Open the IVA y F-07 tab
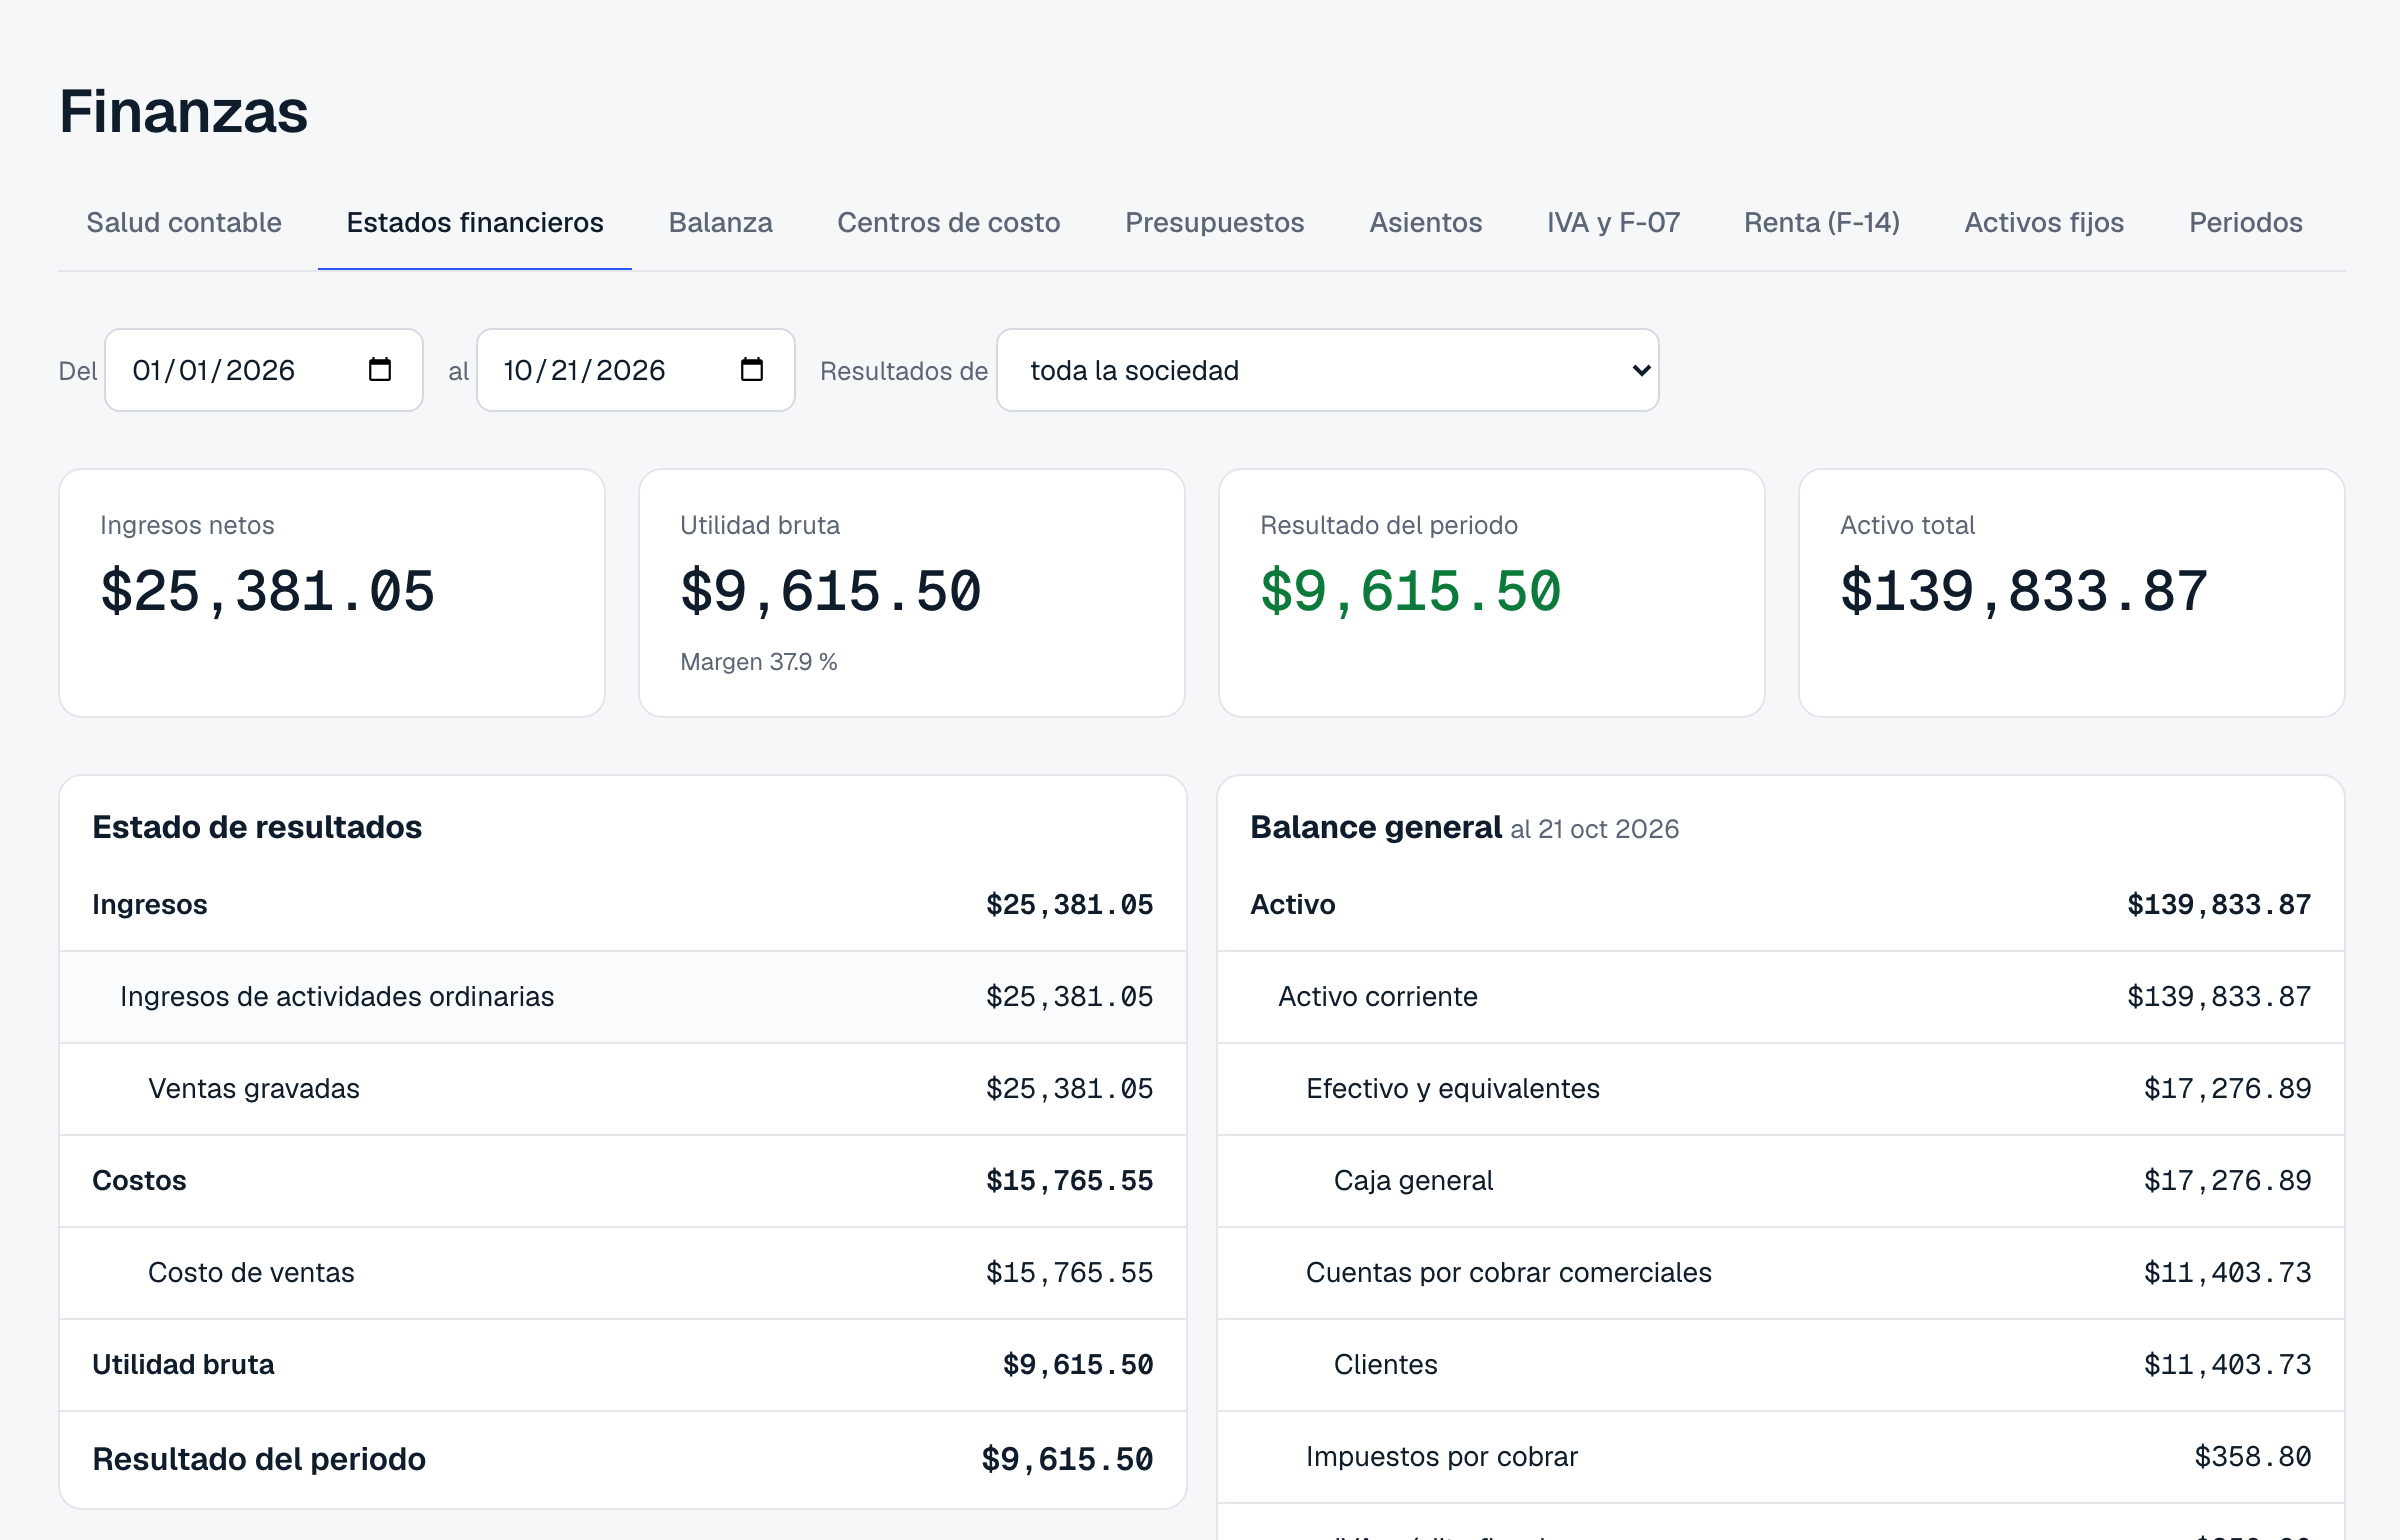 (x=1613, y=222)
